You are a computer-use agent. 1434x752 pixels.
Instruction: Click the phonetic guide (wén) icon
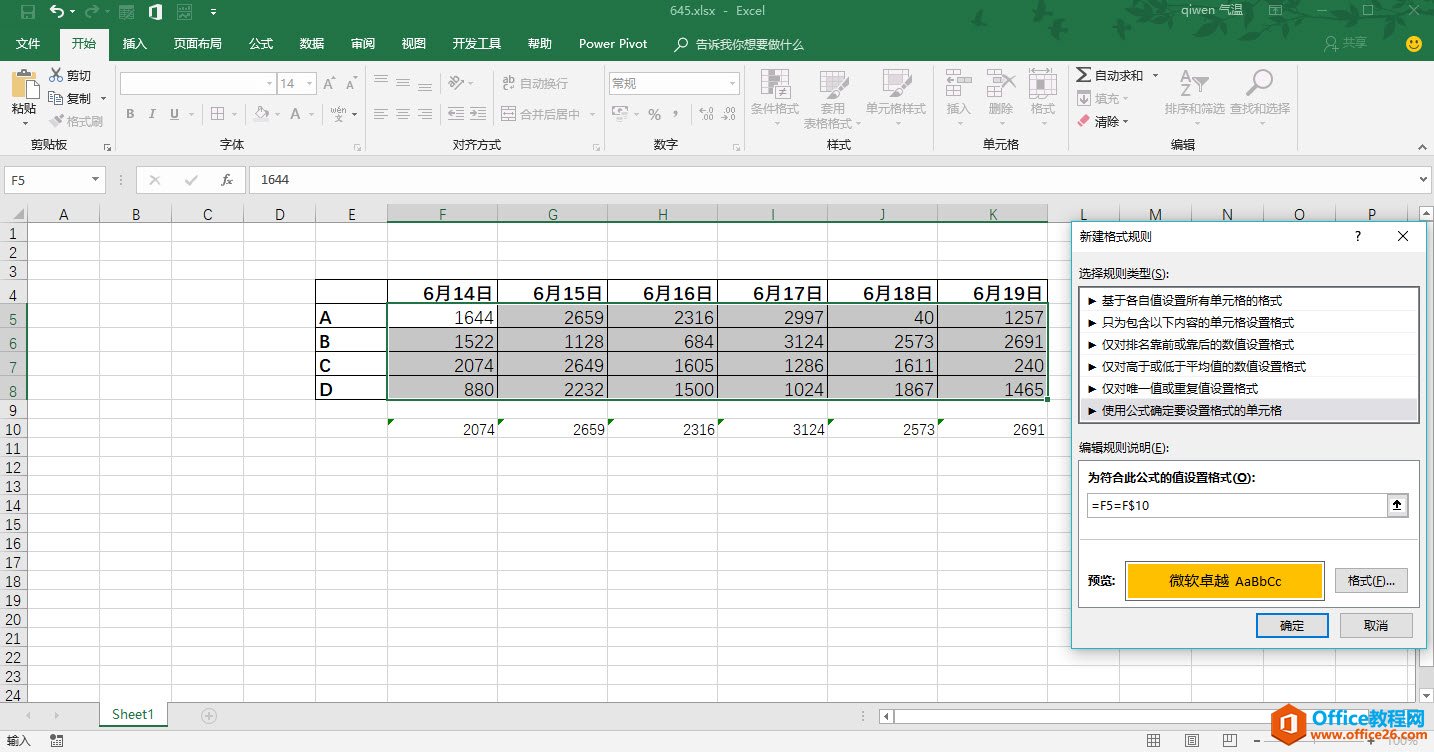point(338,114)
